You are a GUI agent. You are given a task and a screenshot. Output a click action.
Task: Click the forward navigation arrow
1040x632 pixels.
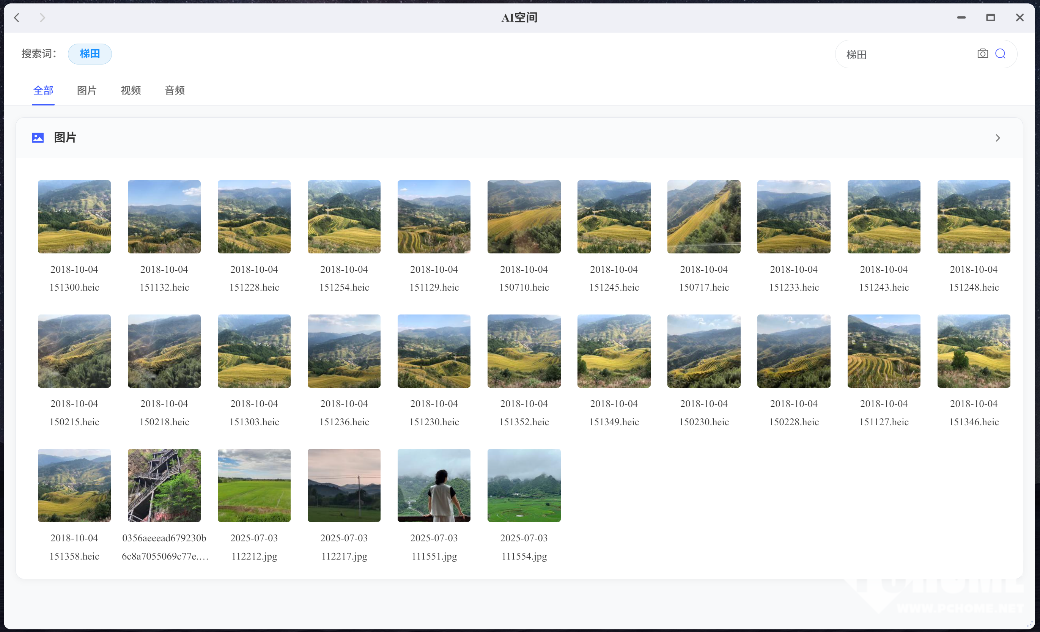tap(42, 18)
